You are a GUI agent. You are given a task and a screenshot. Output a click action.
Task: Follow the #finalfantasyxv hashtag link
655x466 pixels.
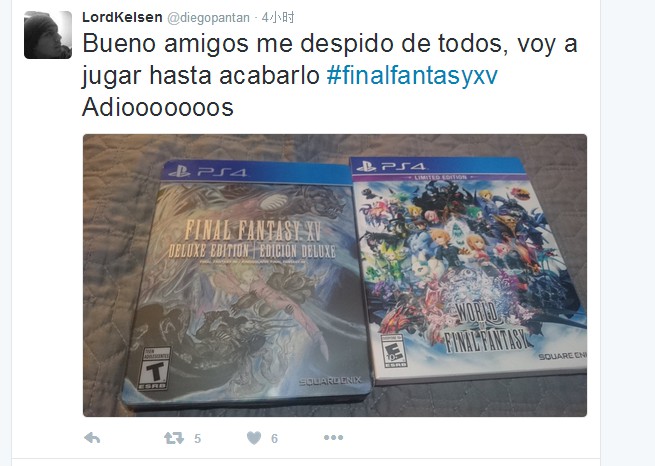(x=412, y=76)
